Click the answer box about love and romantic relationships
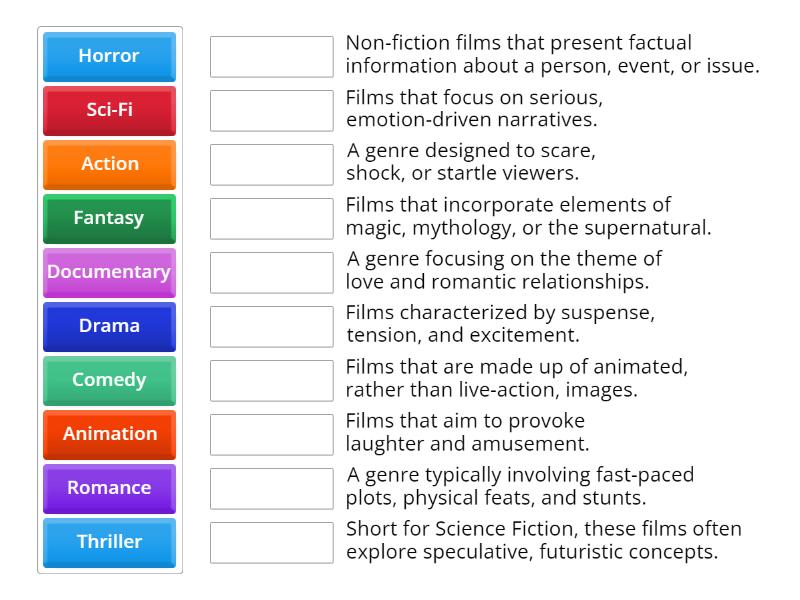800x600 pixels. [x=271, y=272]
